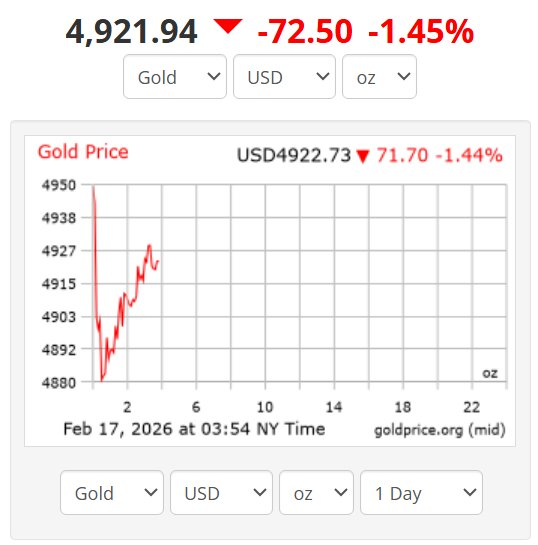Click the -1.45% percentage change
Screen dimensions: 538x545
tap(421, 31)
